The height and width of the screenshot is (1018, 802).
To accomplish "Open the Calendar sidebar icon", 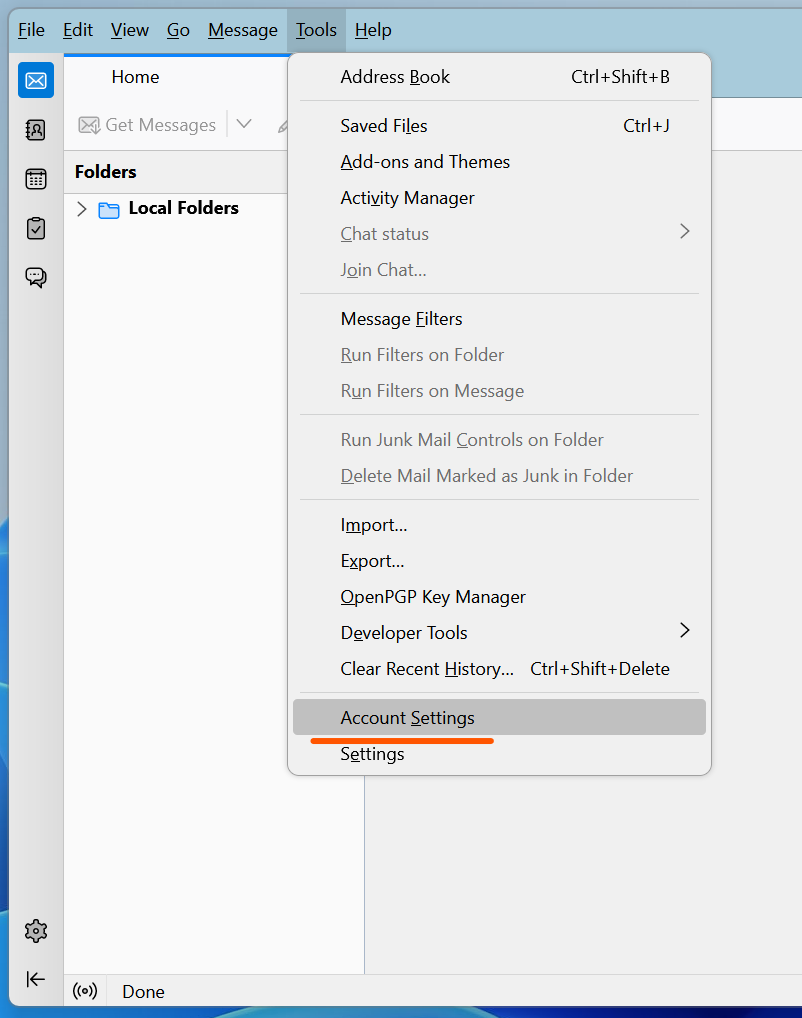I will point(36,179).
